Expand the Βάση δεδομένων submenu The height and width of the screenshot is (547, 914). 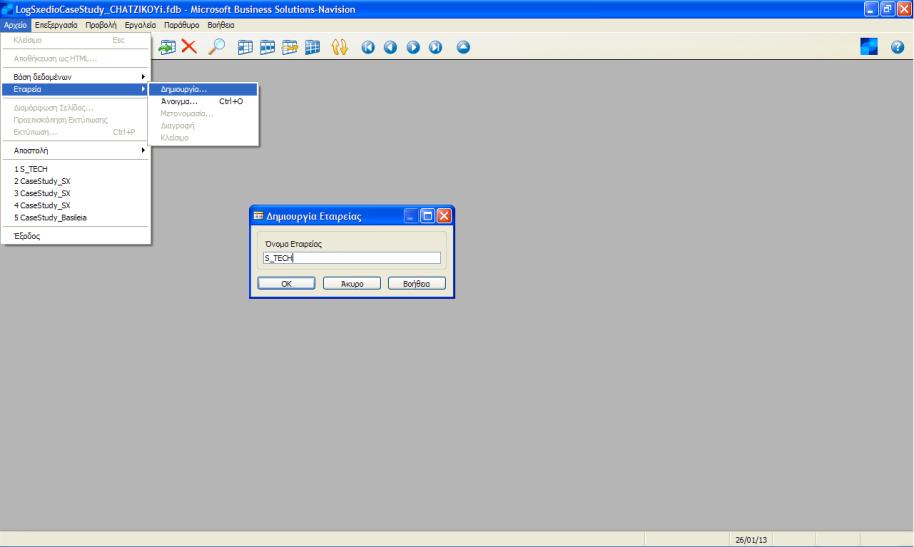coord(76,77)
